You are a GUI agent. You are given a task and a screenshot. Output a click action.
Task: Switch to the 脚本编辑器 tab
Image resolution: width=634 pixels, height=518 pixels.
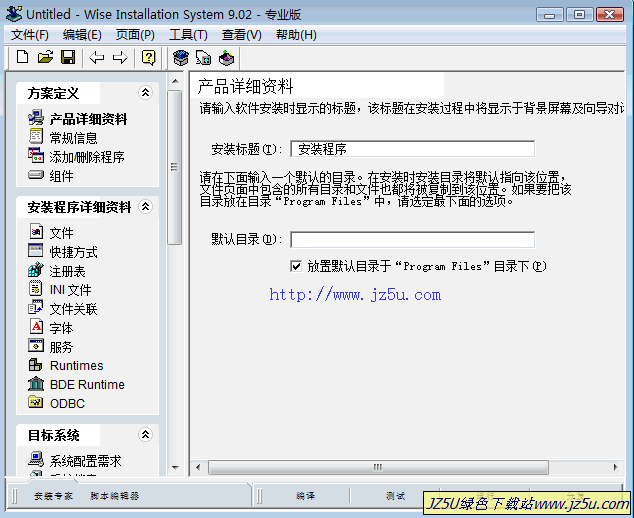click(x=114, y=496)
